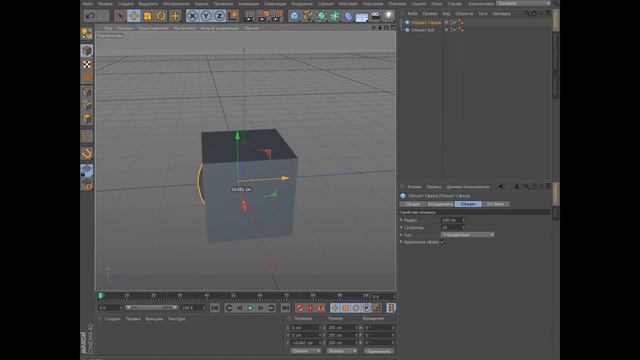Switch to Polygons mode in left sidebar

point(87,119)
